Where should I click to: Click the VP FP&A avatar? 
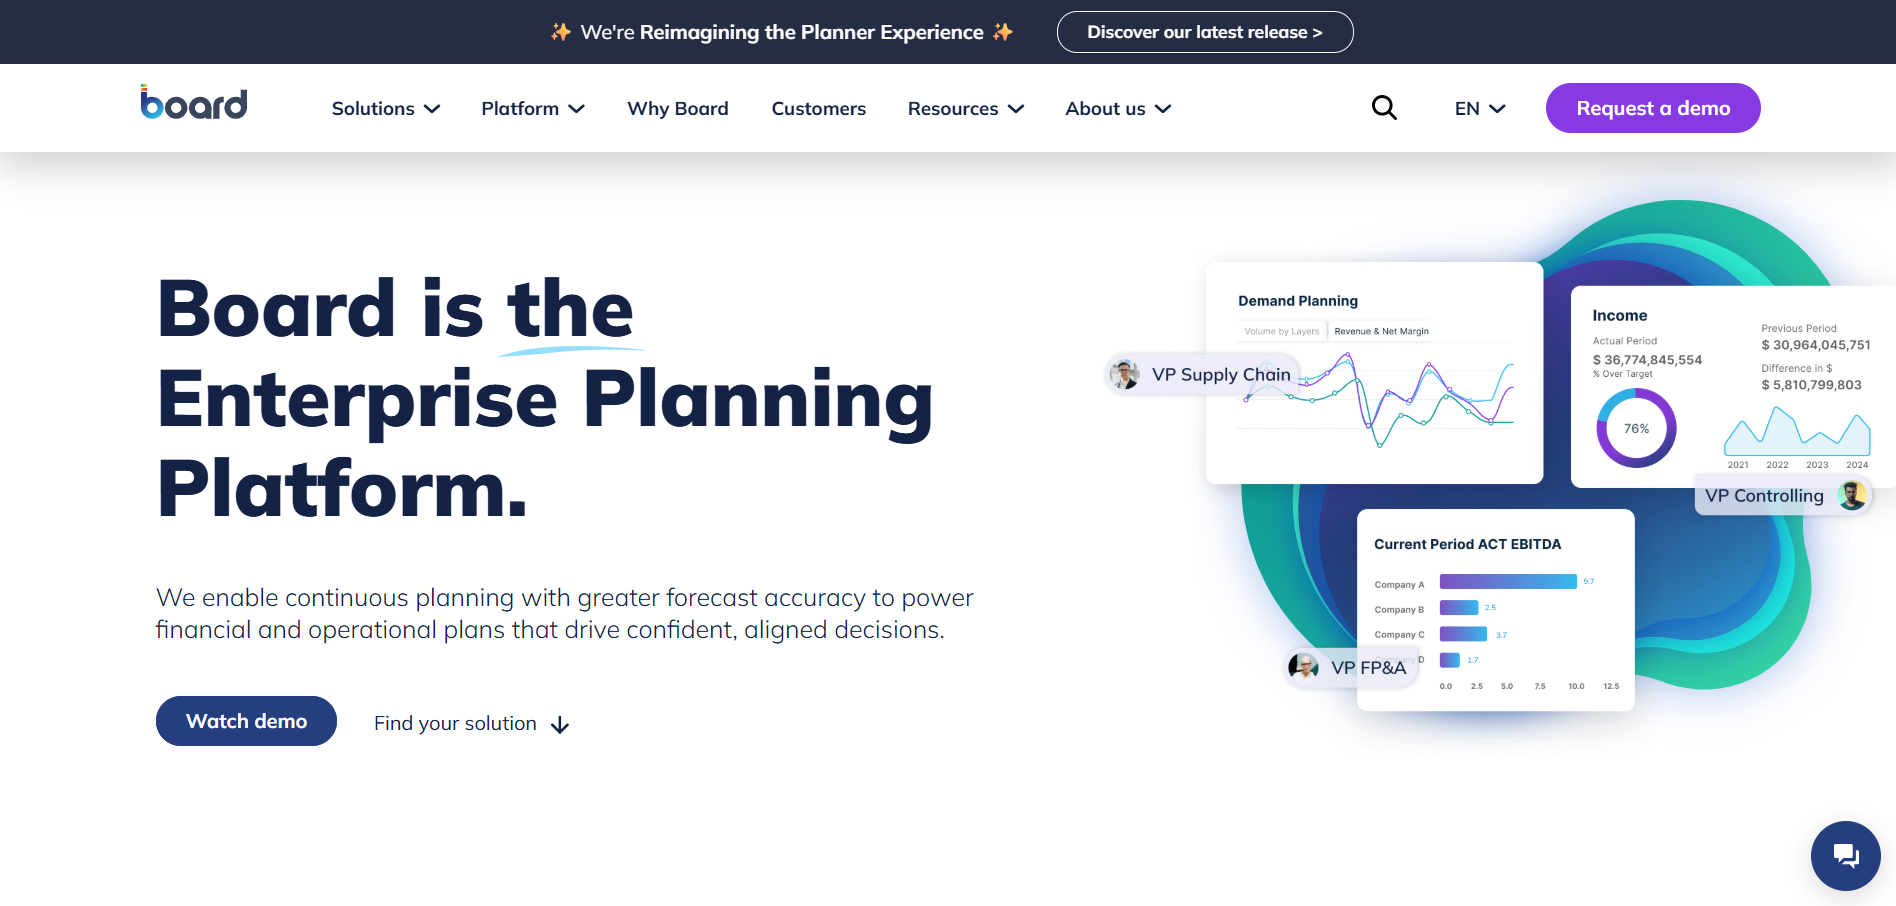click(x=1303, y=666)
